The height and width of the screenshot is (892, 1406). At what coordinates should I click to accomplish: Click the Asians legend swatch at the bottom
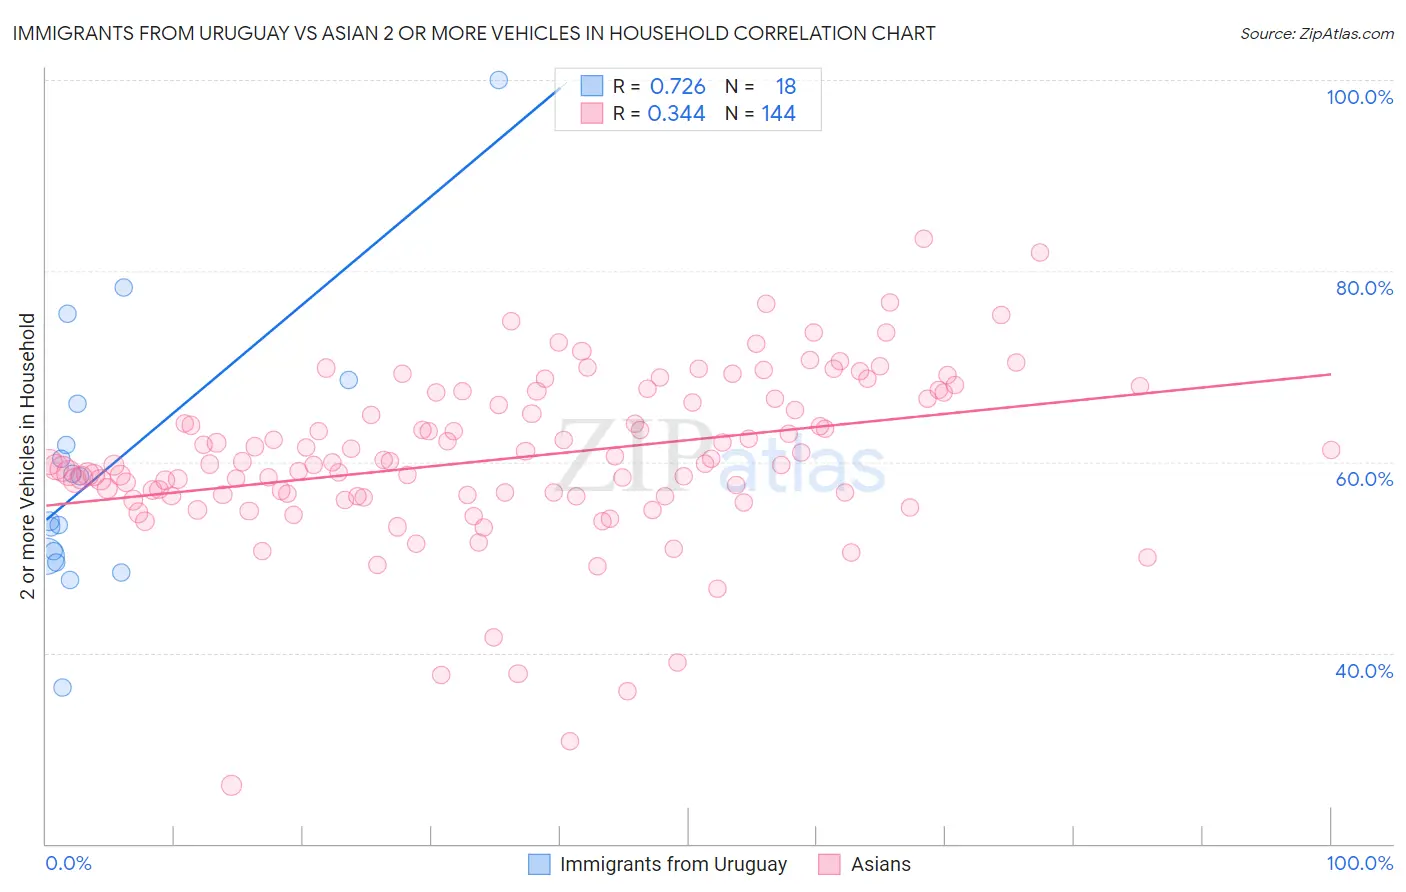829,864
